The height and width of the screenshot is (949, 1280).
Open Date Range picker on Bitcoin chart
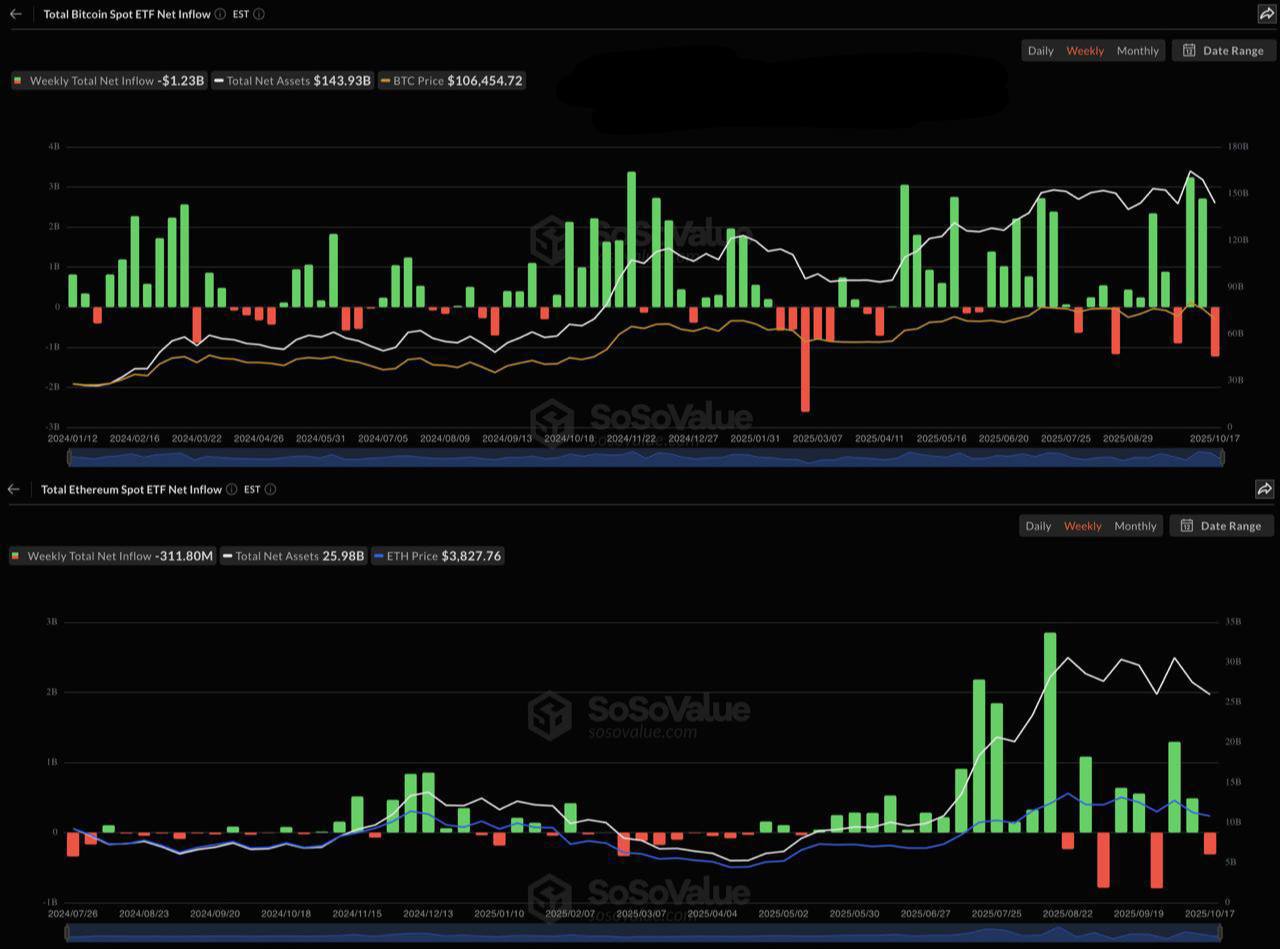coord(1224,51)
